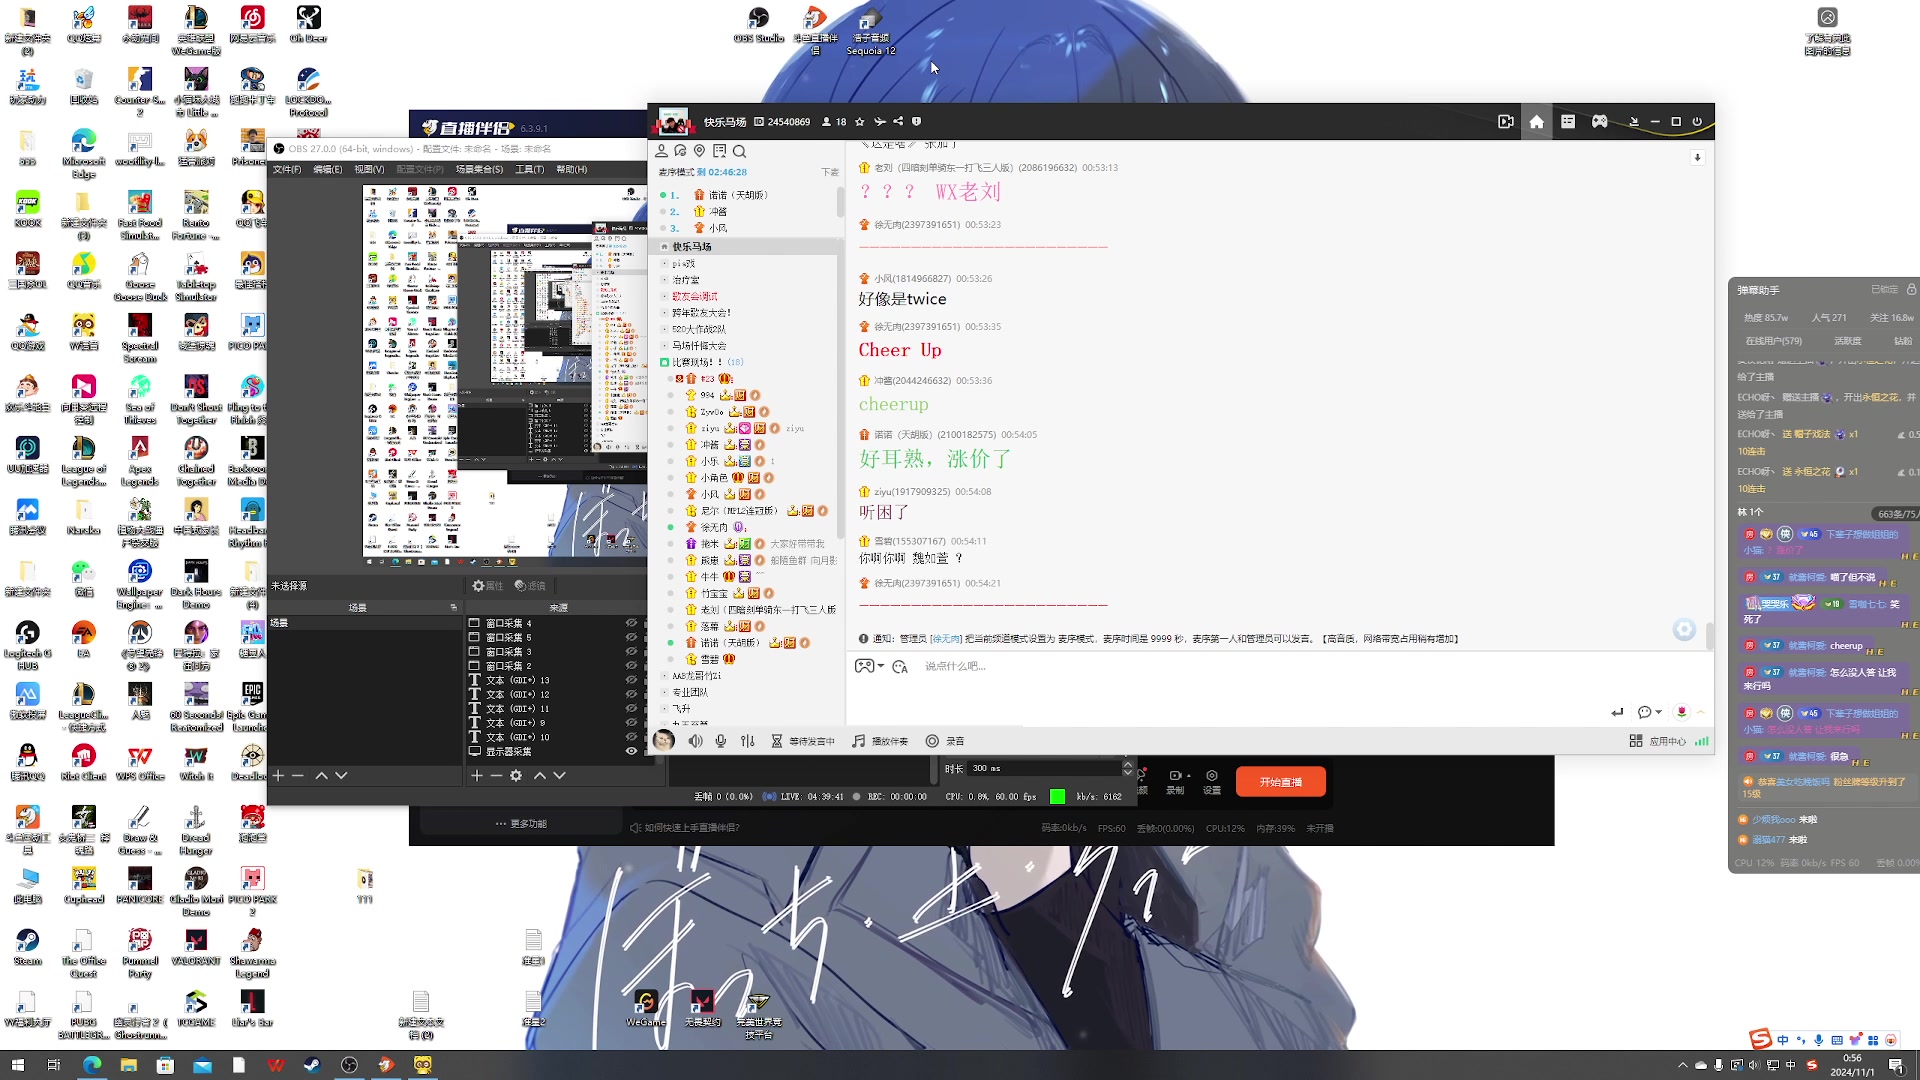
Task: Increase the 时长 duration with stepper arrow
Action: (x=1128, y=765)
